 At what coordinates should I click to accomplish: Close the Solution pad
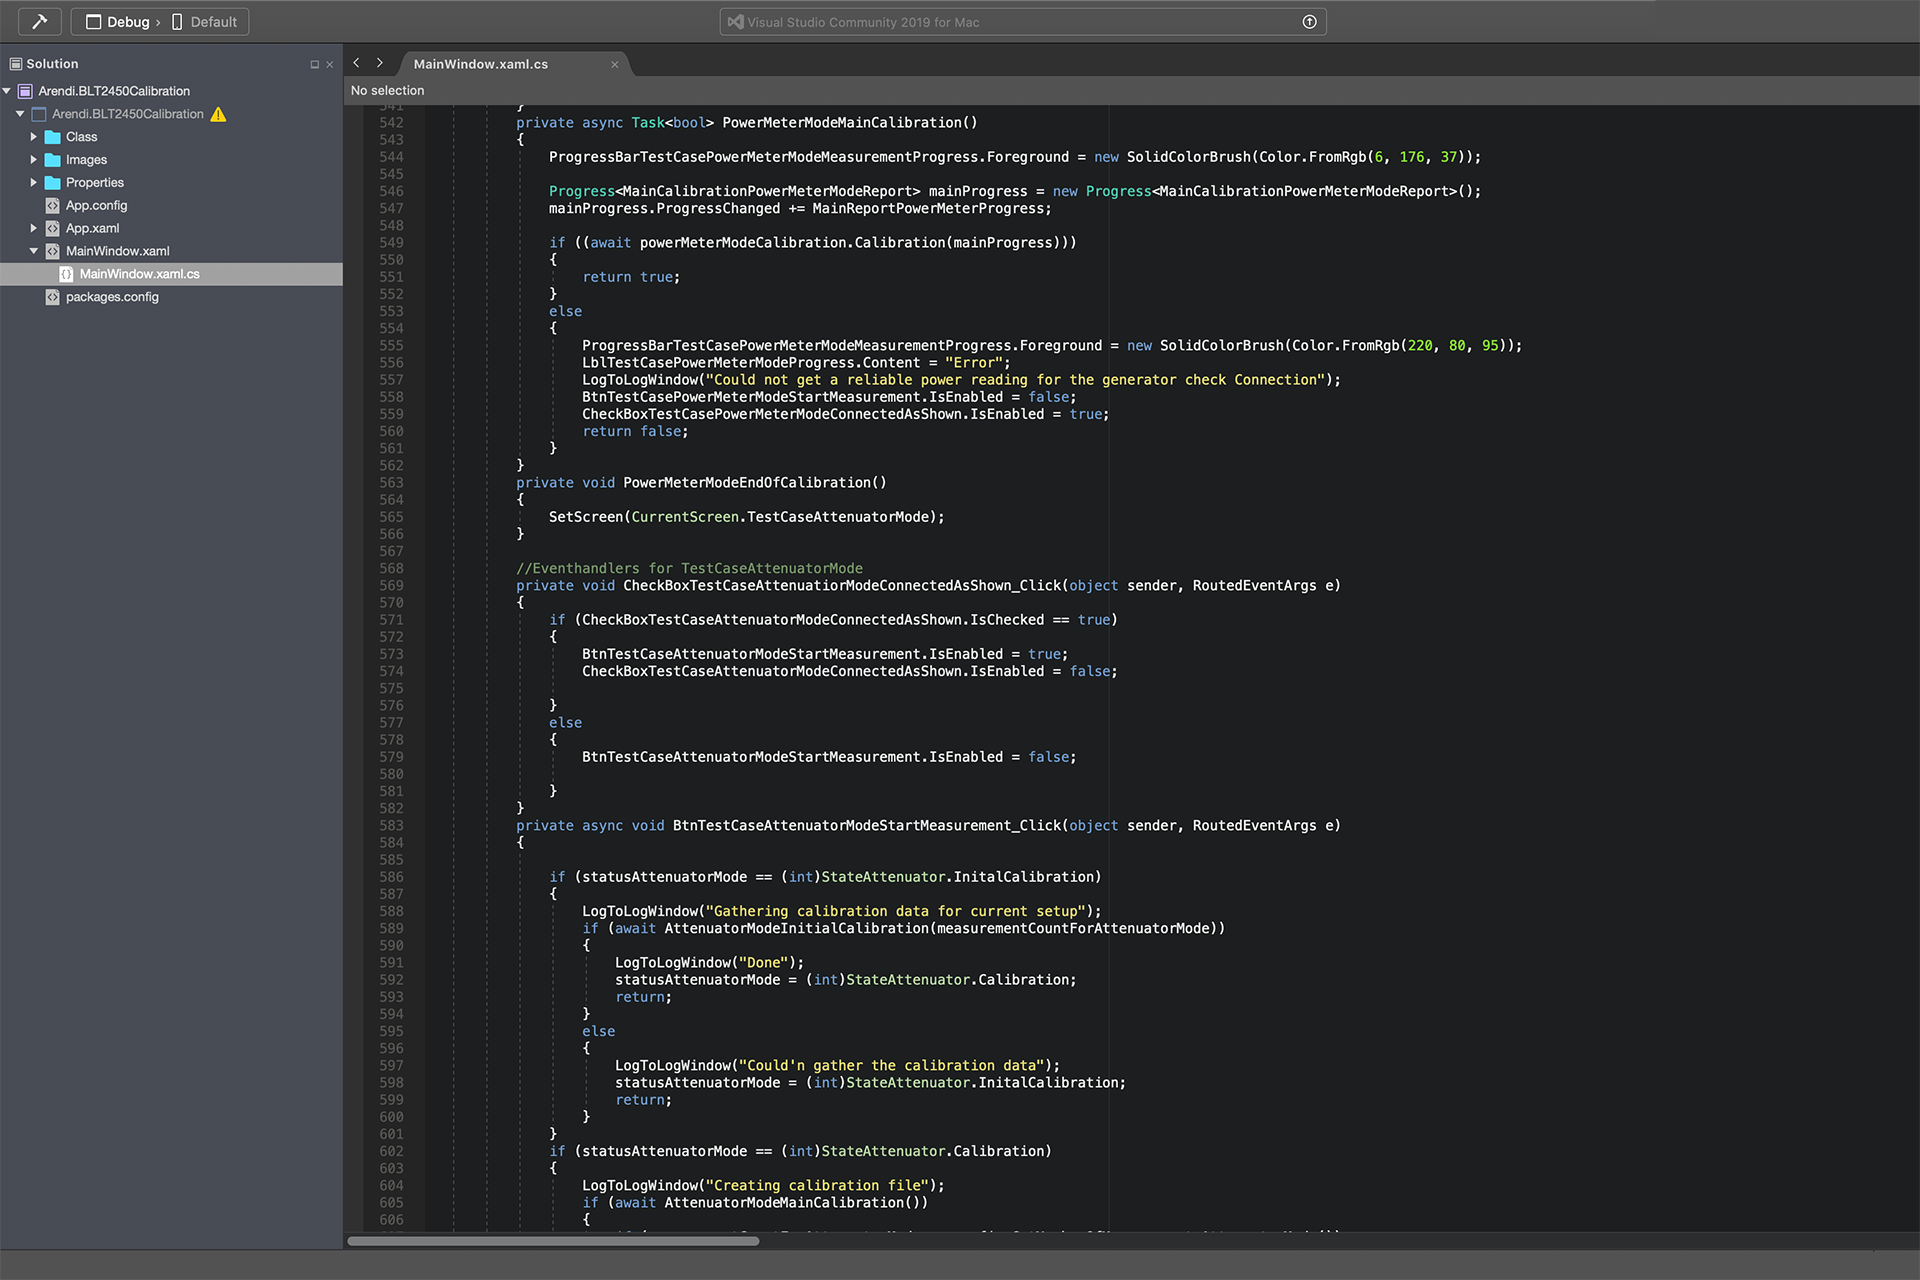coord(330,64)
